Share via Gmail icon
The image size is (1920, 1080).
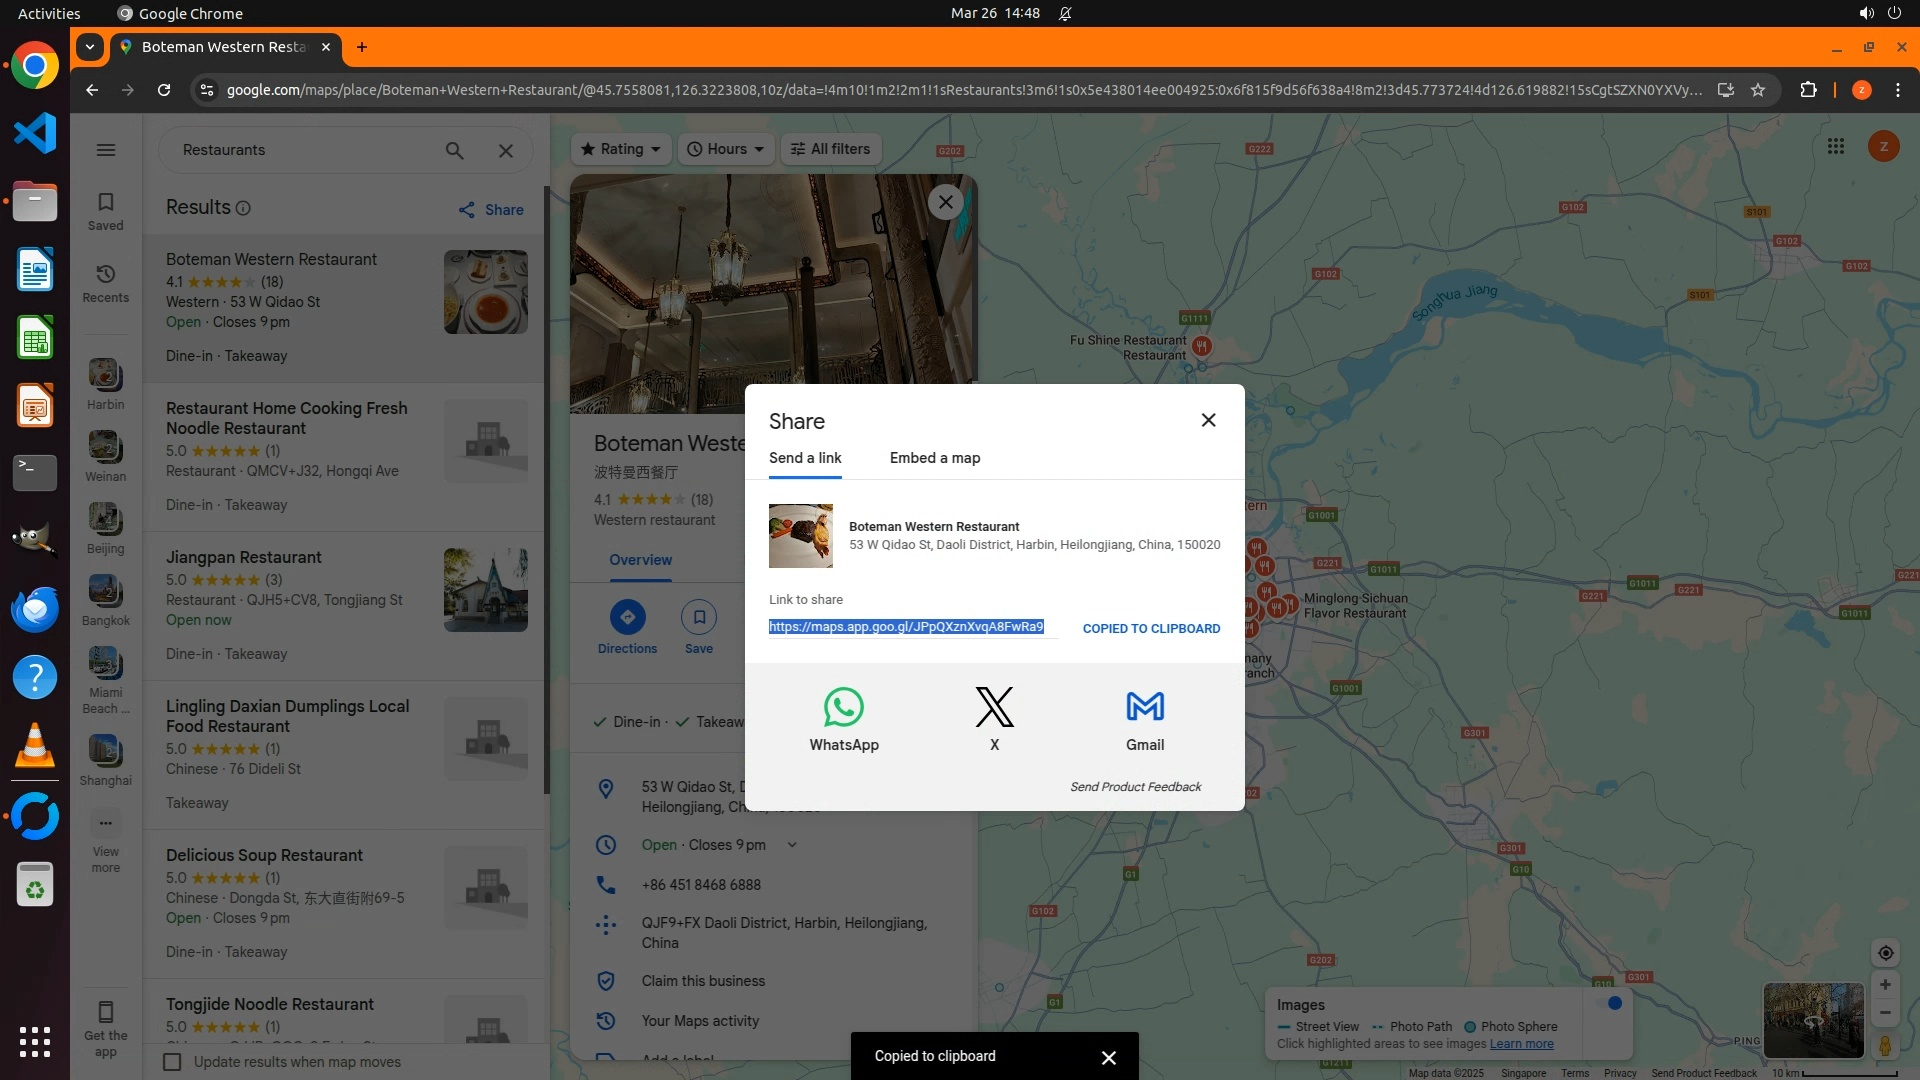1145,707
